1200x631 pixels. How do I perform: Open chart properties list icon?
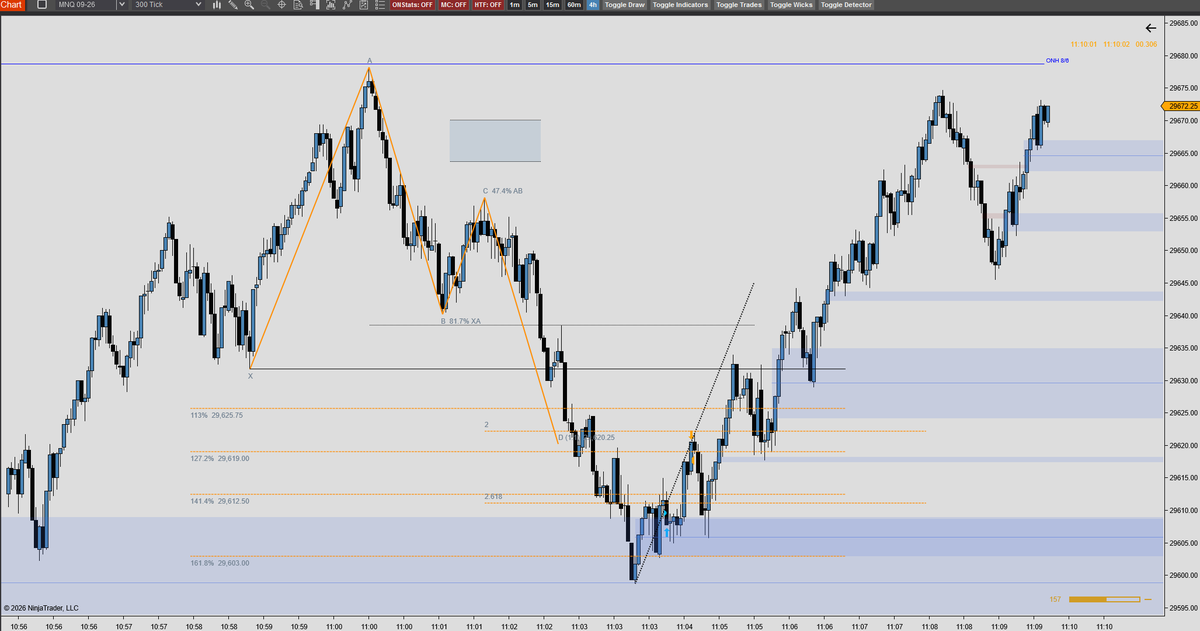tap(379, 5)
